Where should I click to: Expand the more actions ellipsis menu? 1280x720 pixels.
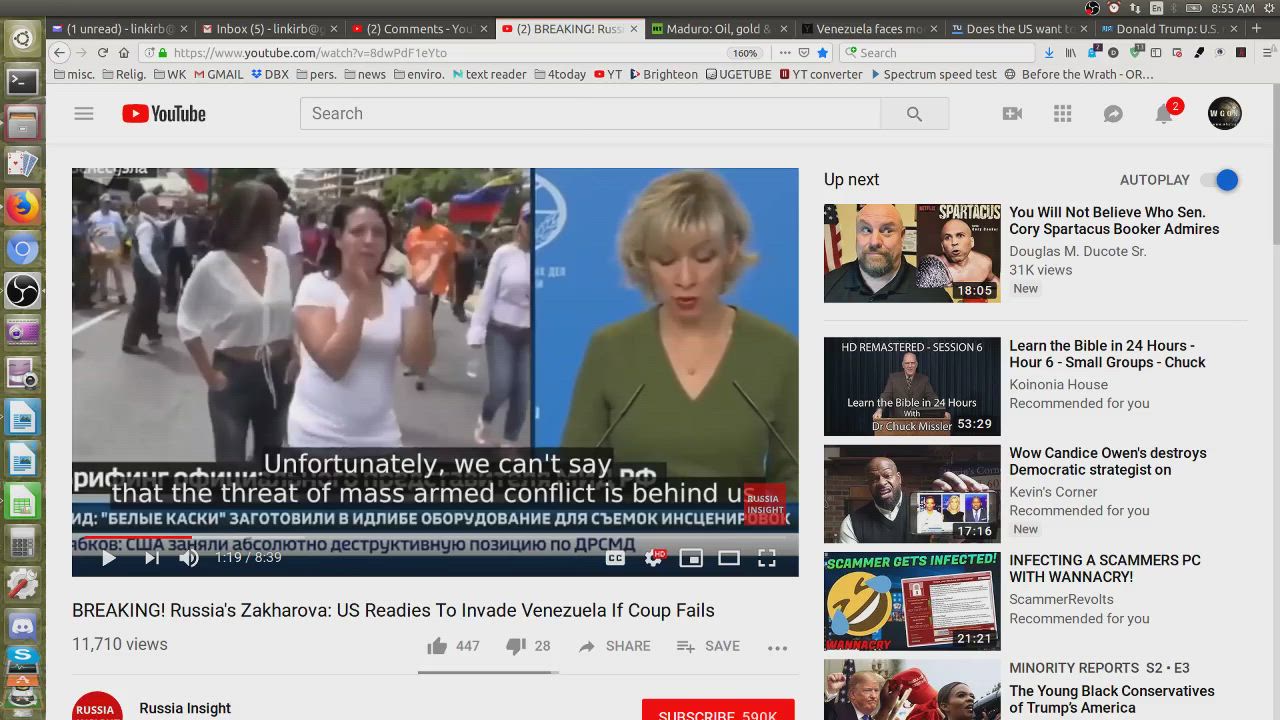pos(777,647)
